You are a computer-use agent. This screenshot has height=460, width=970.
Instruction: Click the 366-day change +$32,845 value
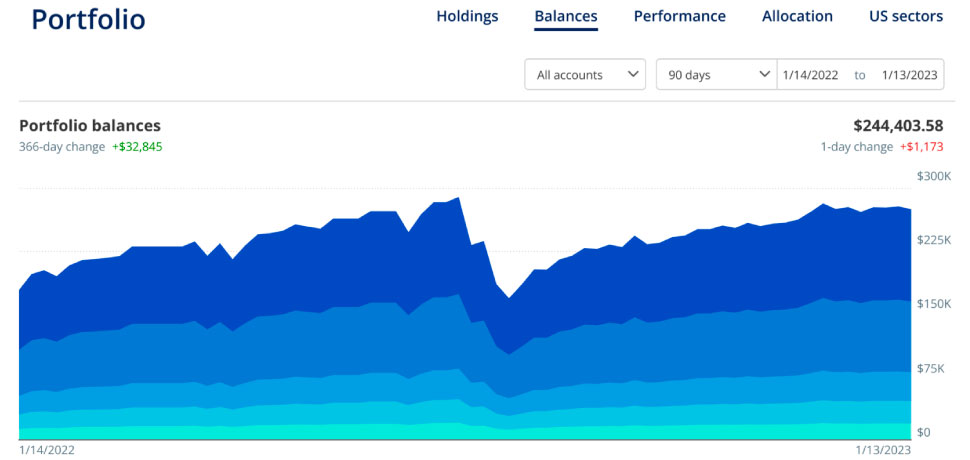(x=137, y=147)
